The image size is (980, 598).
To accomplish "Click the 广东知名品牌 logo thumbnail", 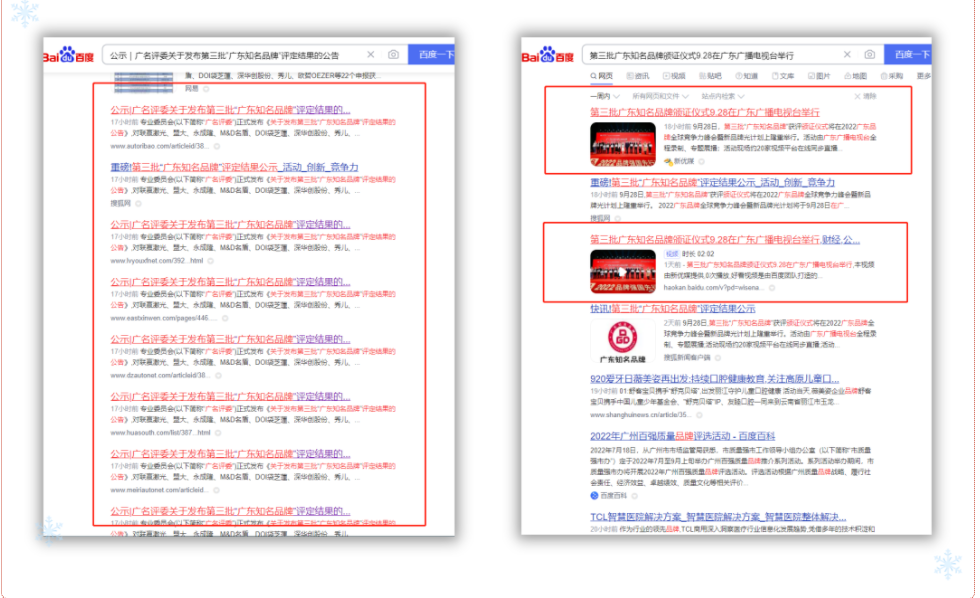I will [x=622, y=341].
